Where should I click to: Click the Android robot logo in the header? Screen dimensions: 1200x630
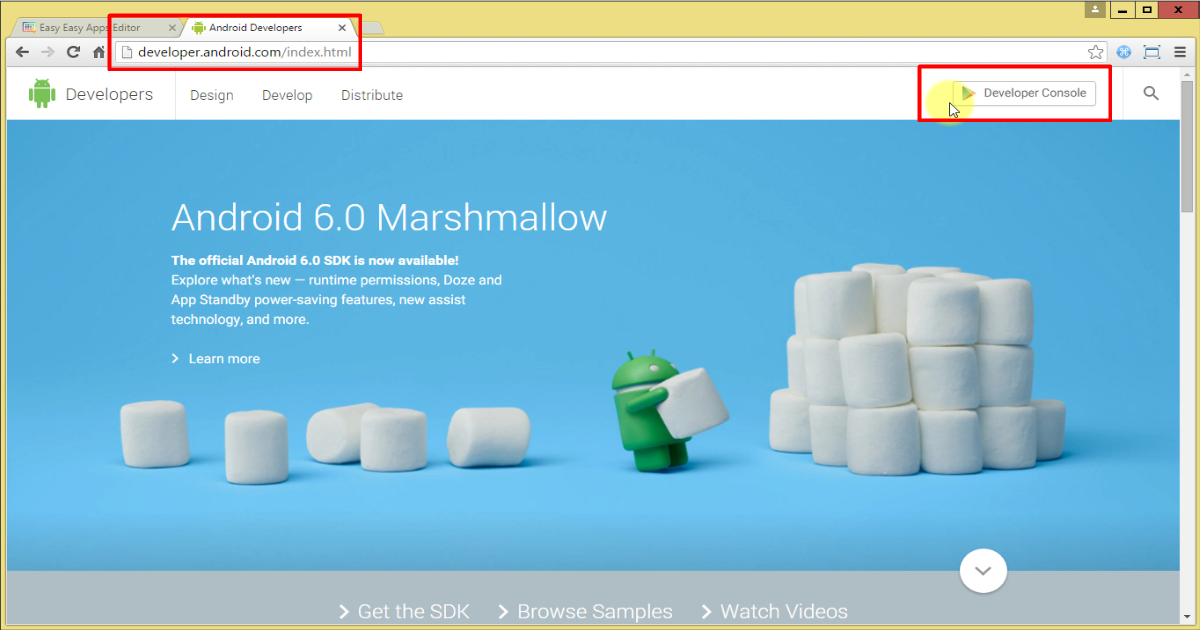point(41,93)
